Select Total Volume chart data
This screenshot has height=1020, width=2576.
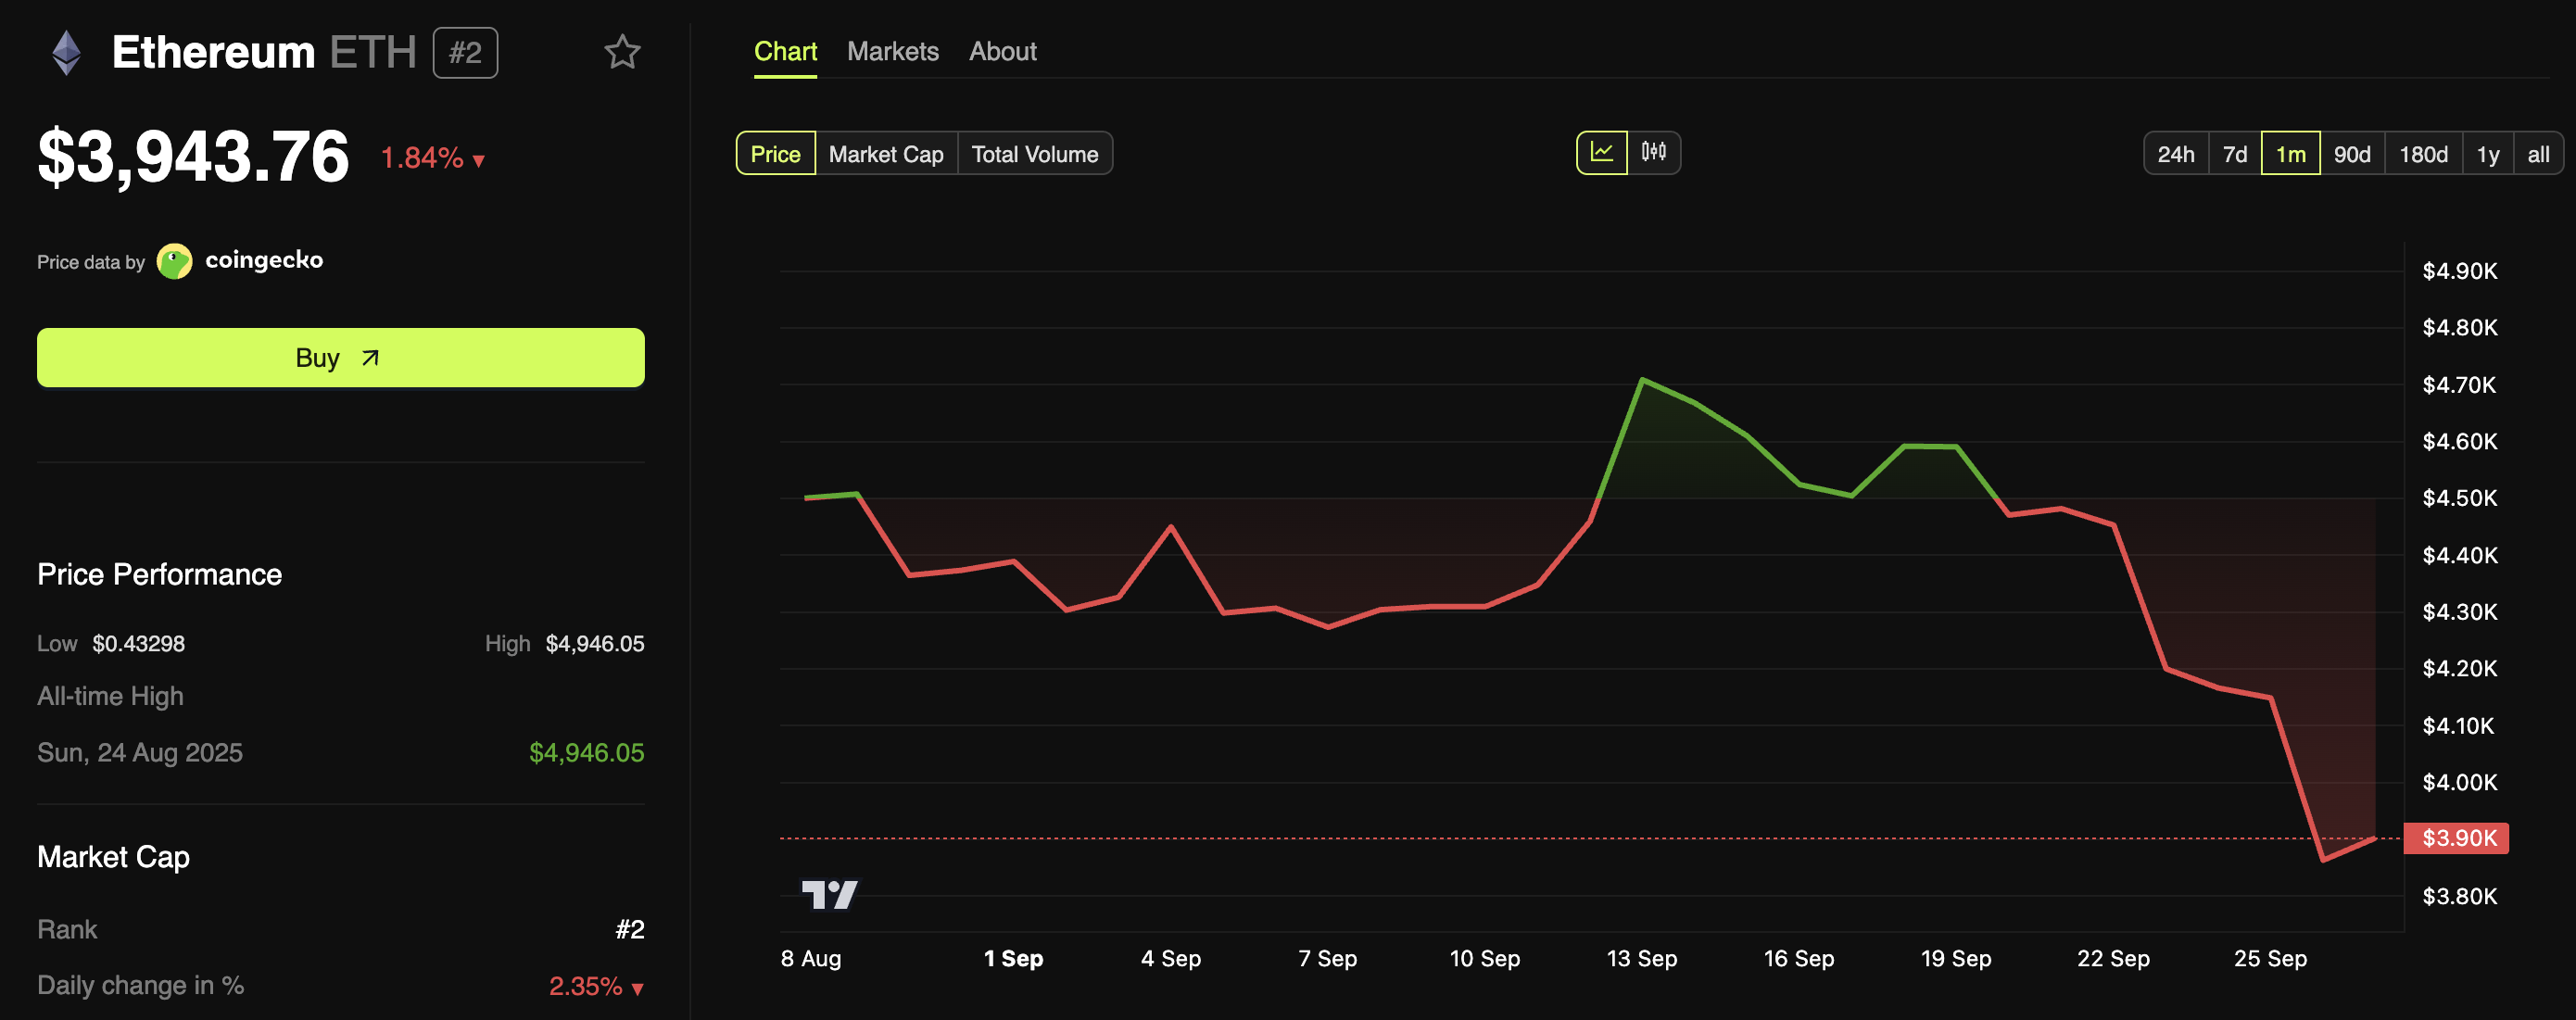tap(1034, 154)
